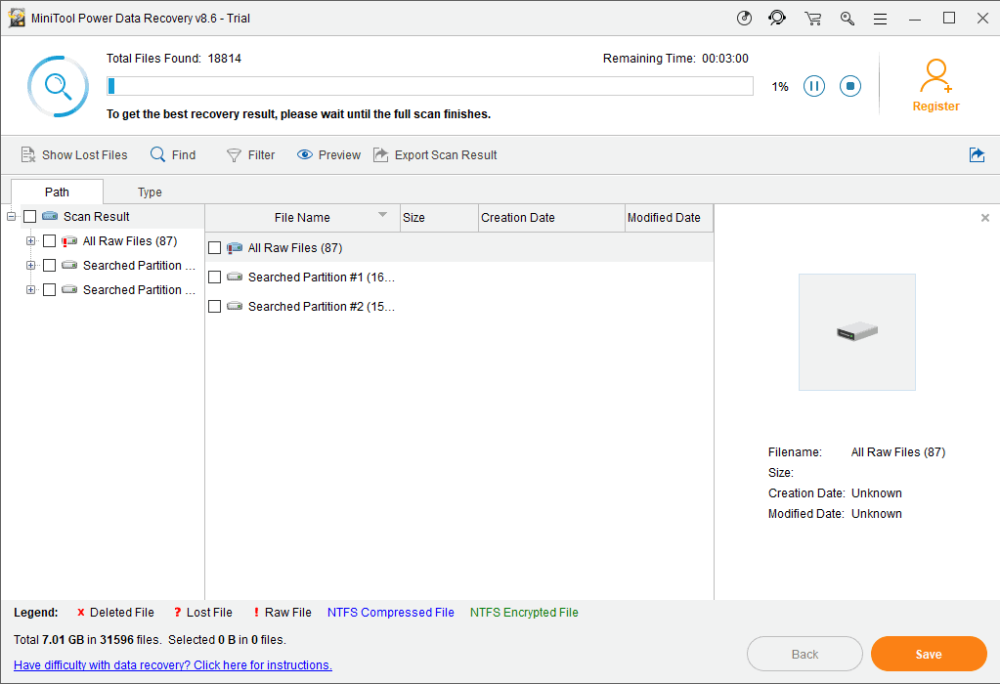This screenshot has height=684, width=1000.
Task: Check Searched Partition #1 checkbox in list
Action: pos(215,277)
